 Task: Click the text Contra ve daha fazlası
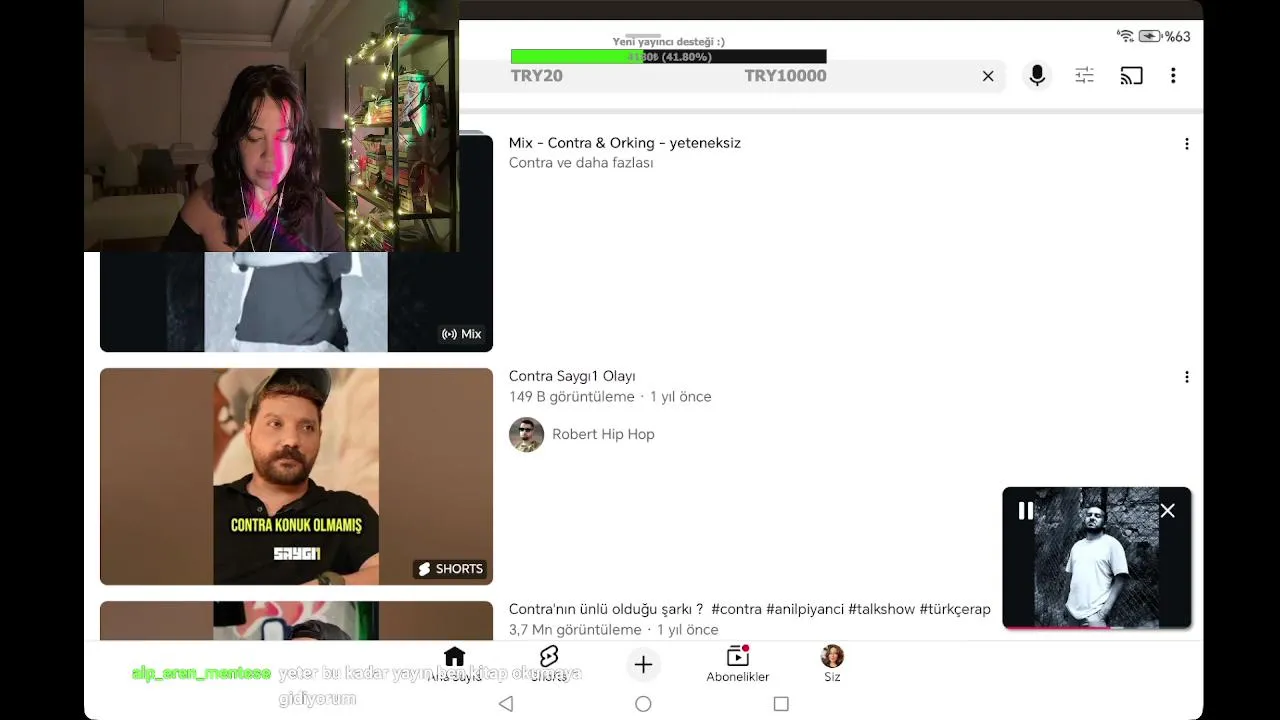[581, 163]
